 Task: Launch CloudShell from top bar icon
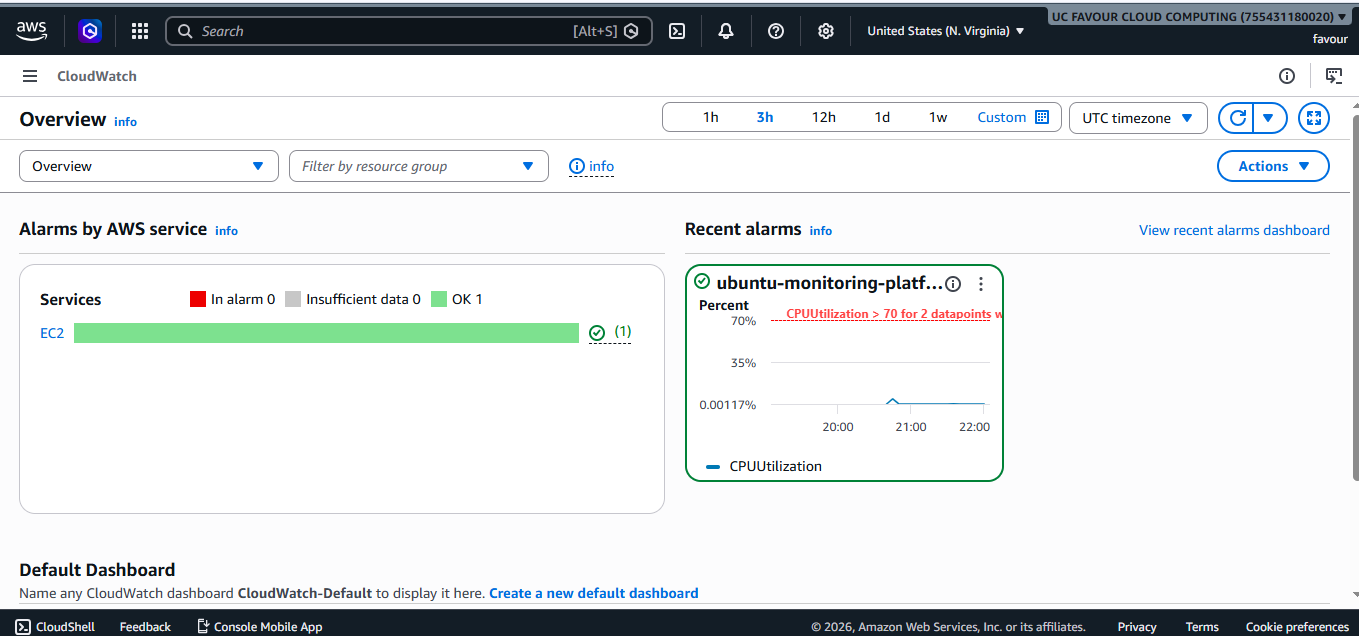pos(677,31)
